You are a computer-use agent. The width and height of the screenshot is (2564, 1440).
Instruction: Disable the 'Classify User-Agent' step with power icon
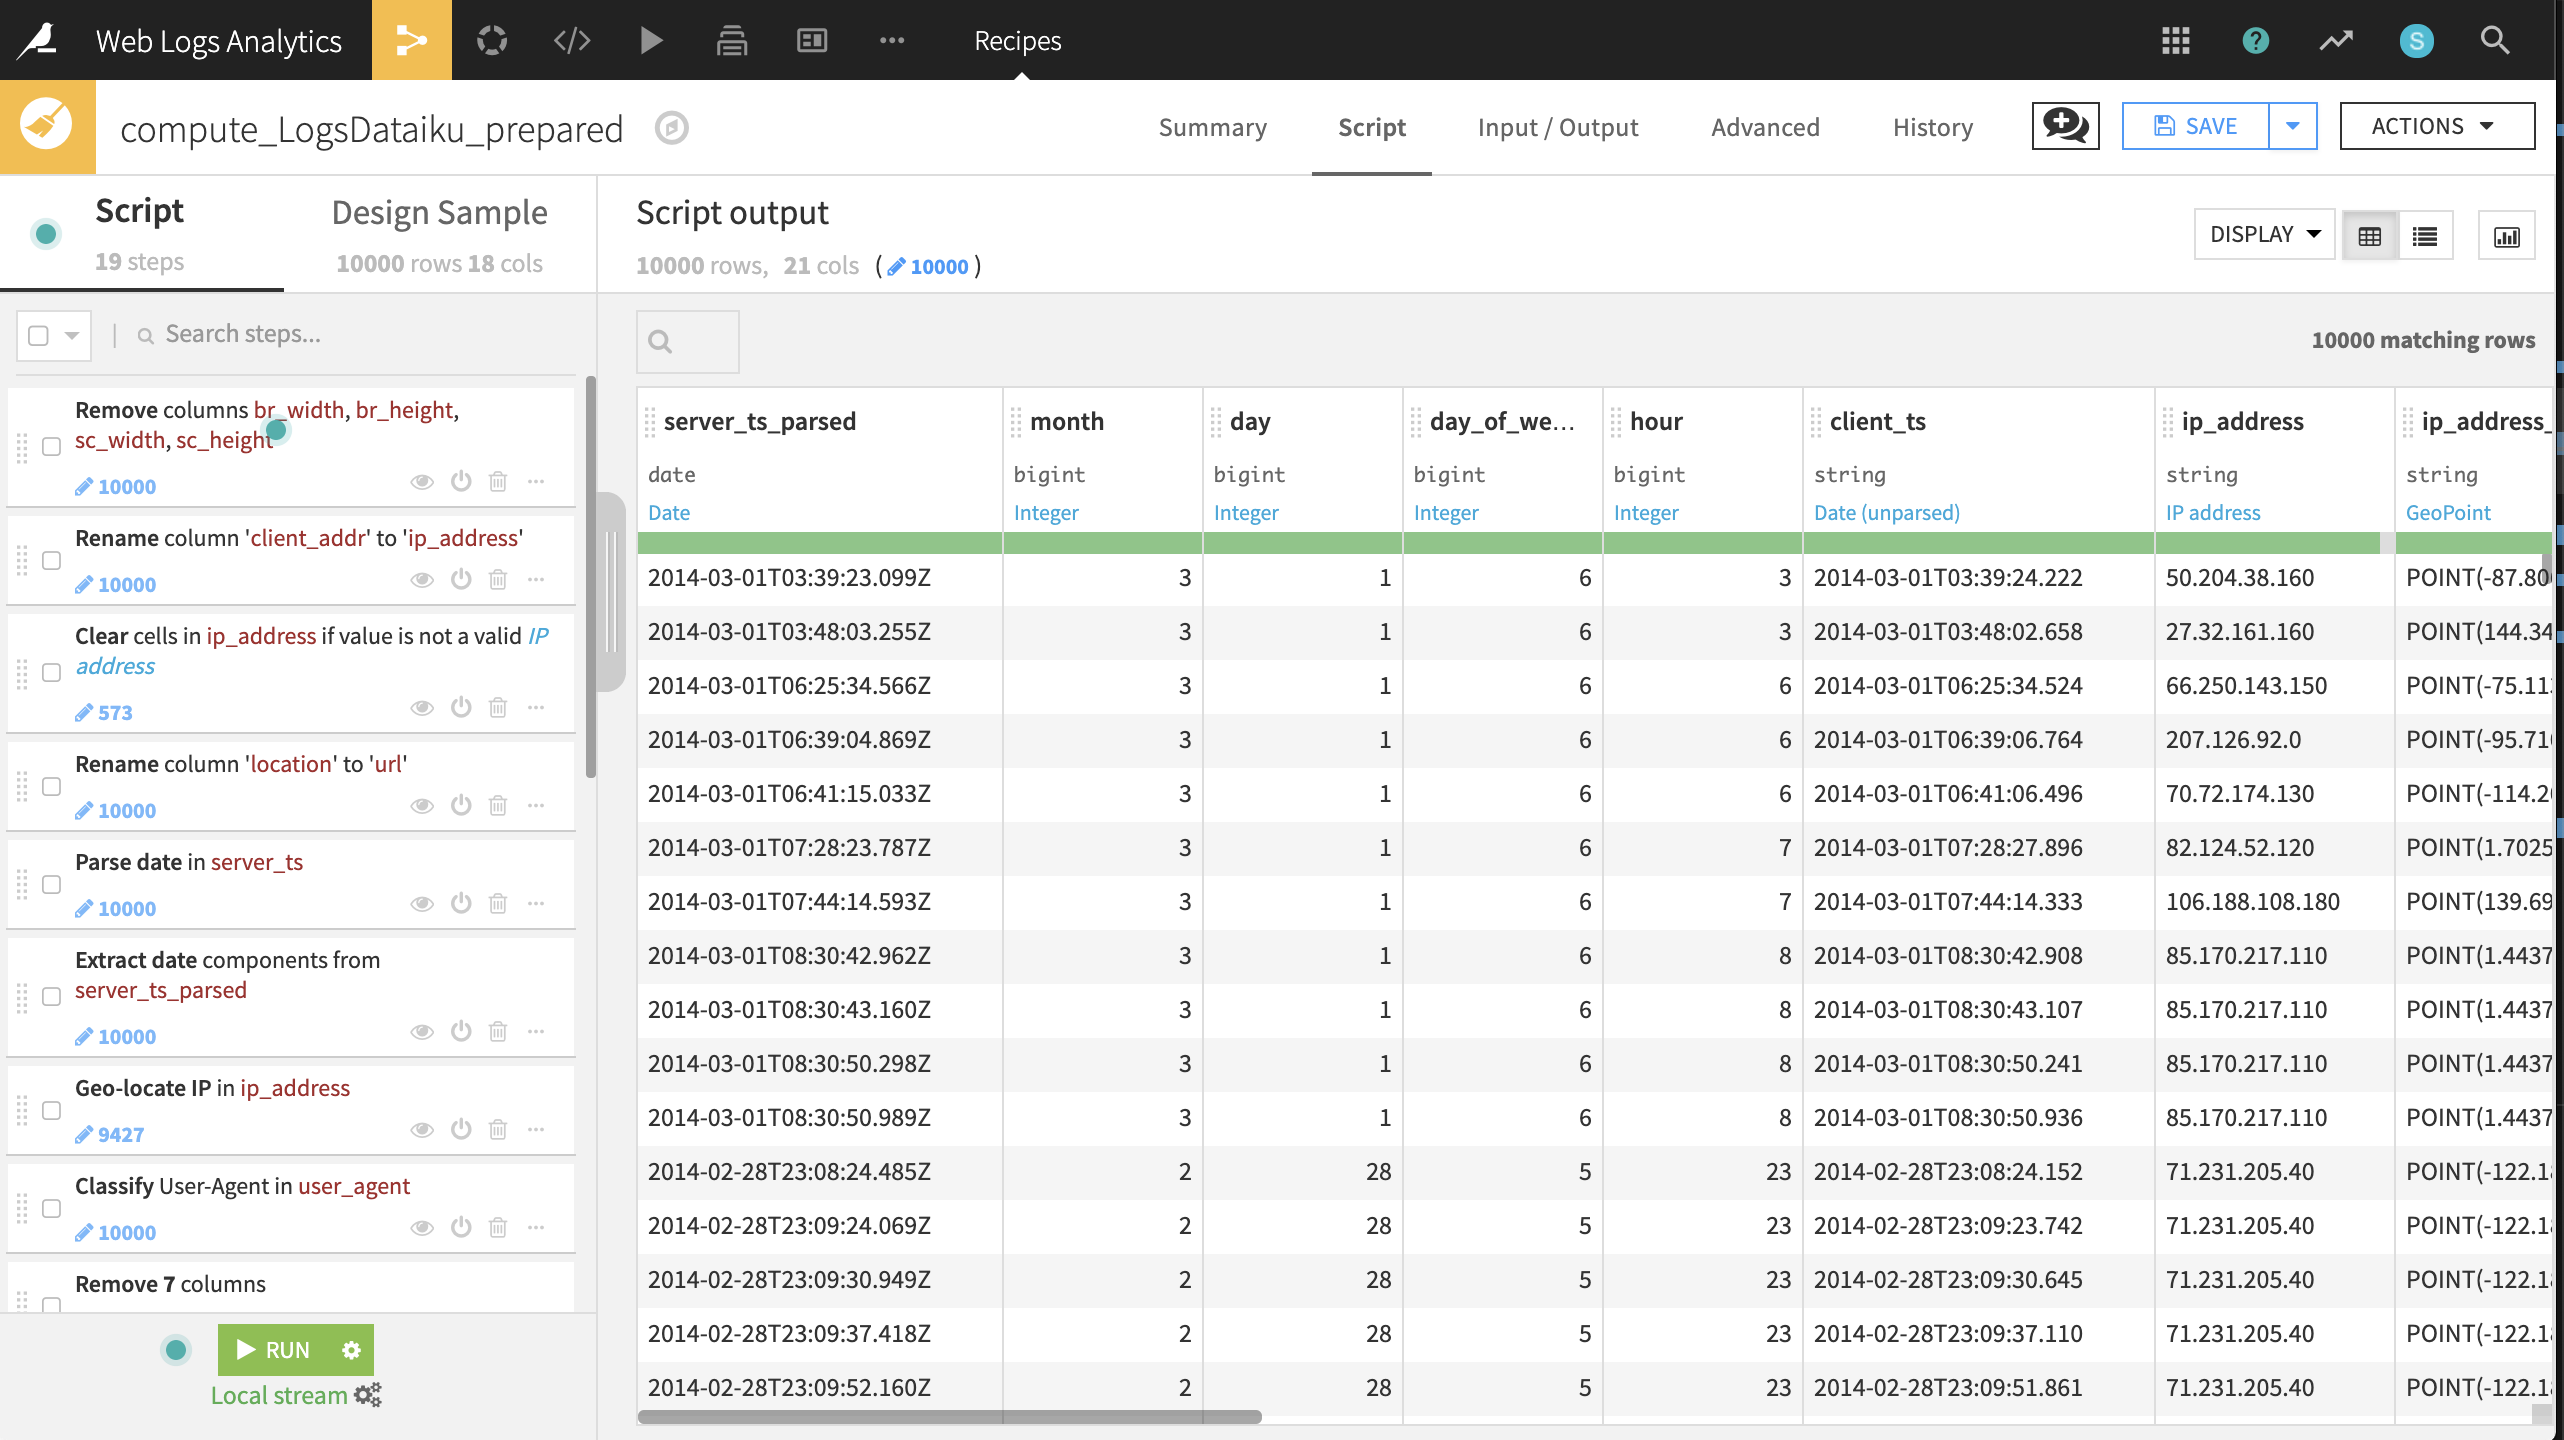461,1227
